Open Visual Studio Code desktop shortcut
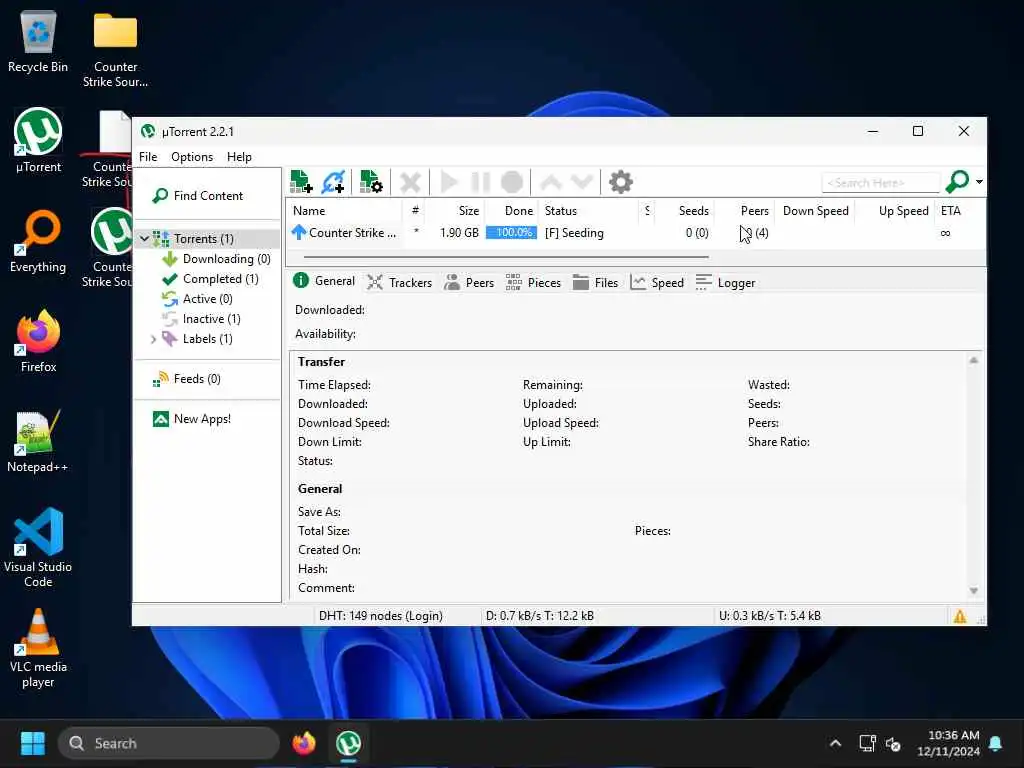The height and width of the screenshot is (768, 1024). click(38, 547)
